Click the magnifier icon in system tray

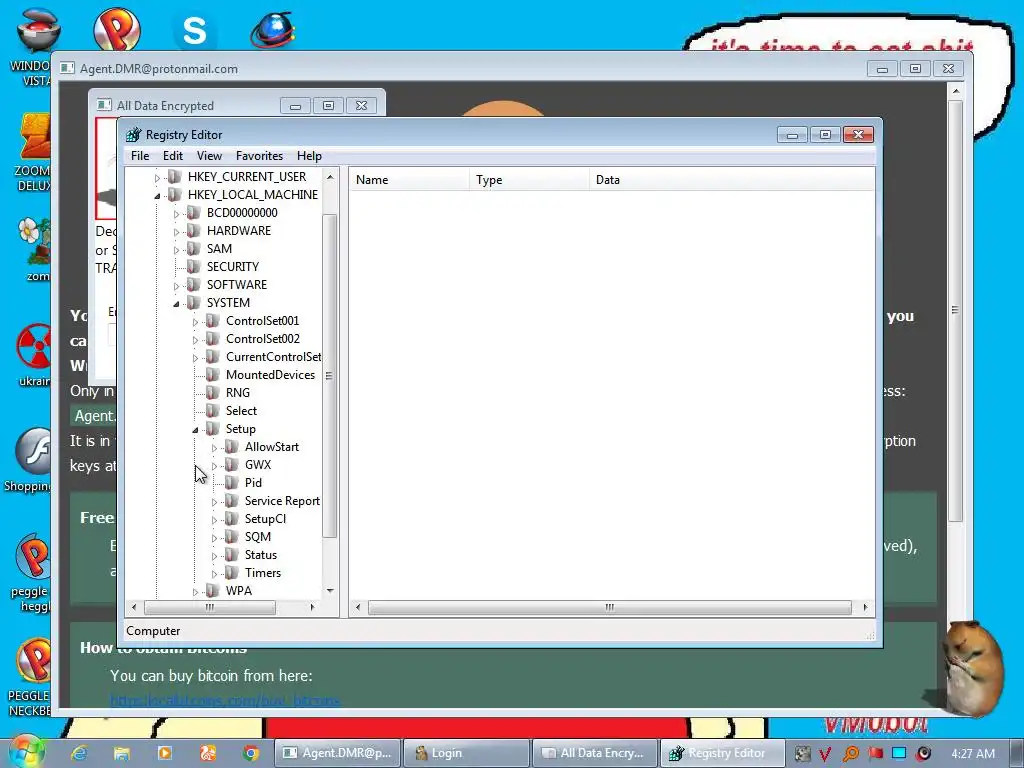851,753
